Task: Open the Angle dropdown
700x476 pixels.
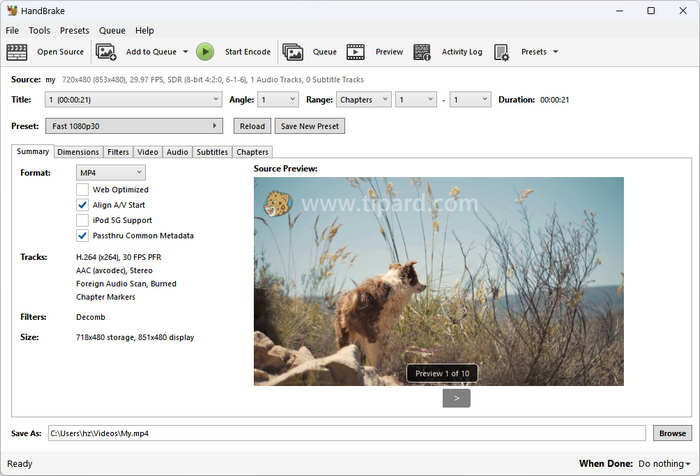Action: pyautogui.click(x=278, y=100)
